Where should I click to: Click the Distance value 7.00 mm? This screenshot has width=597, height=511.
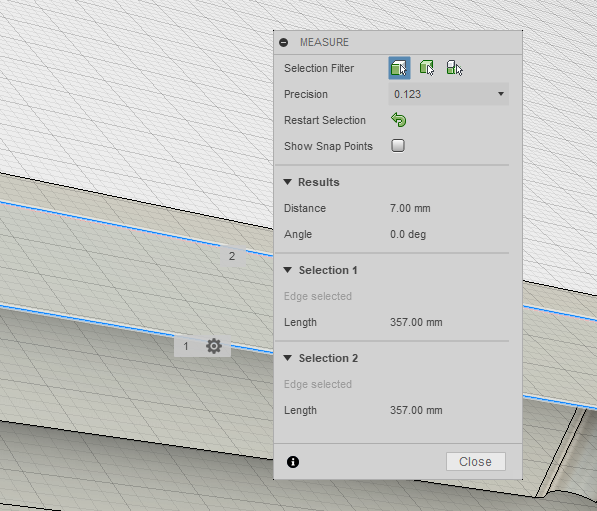(410, 208)
